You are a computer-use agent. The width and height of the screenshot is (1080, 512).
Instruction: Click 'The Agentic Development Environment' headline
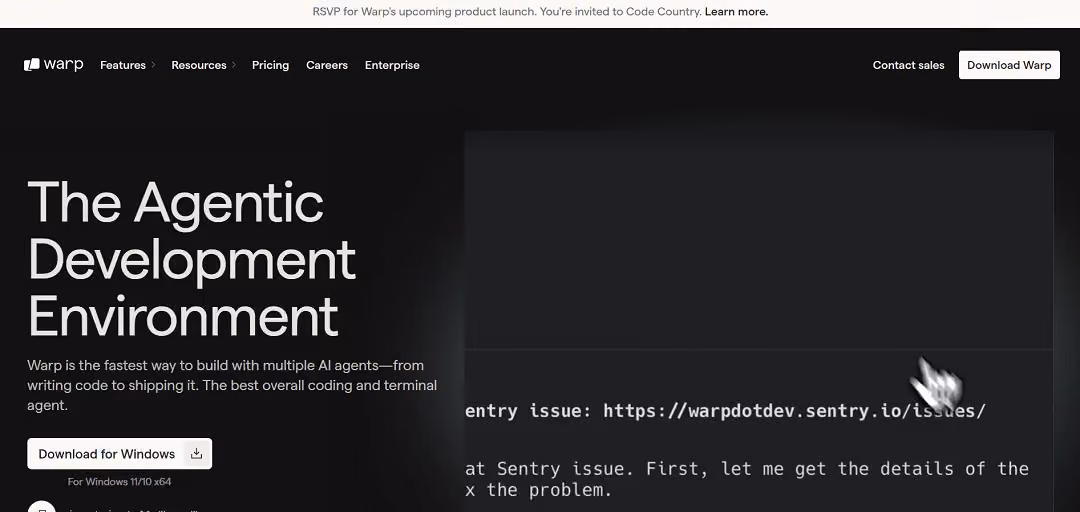[191, 258]
